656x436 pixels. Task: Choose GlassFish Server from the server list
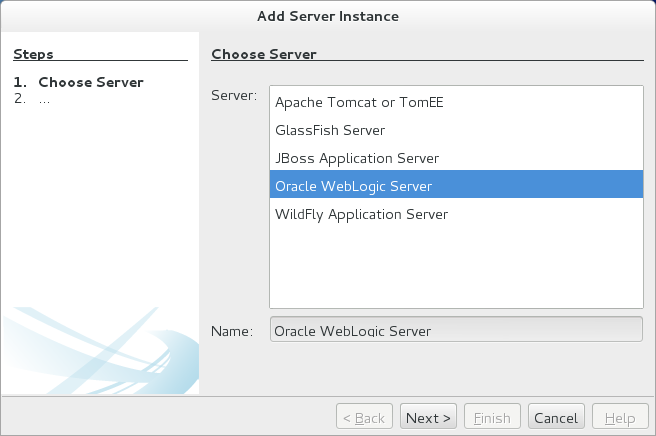point(330,130)
